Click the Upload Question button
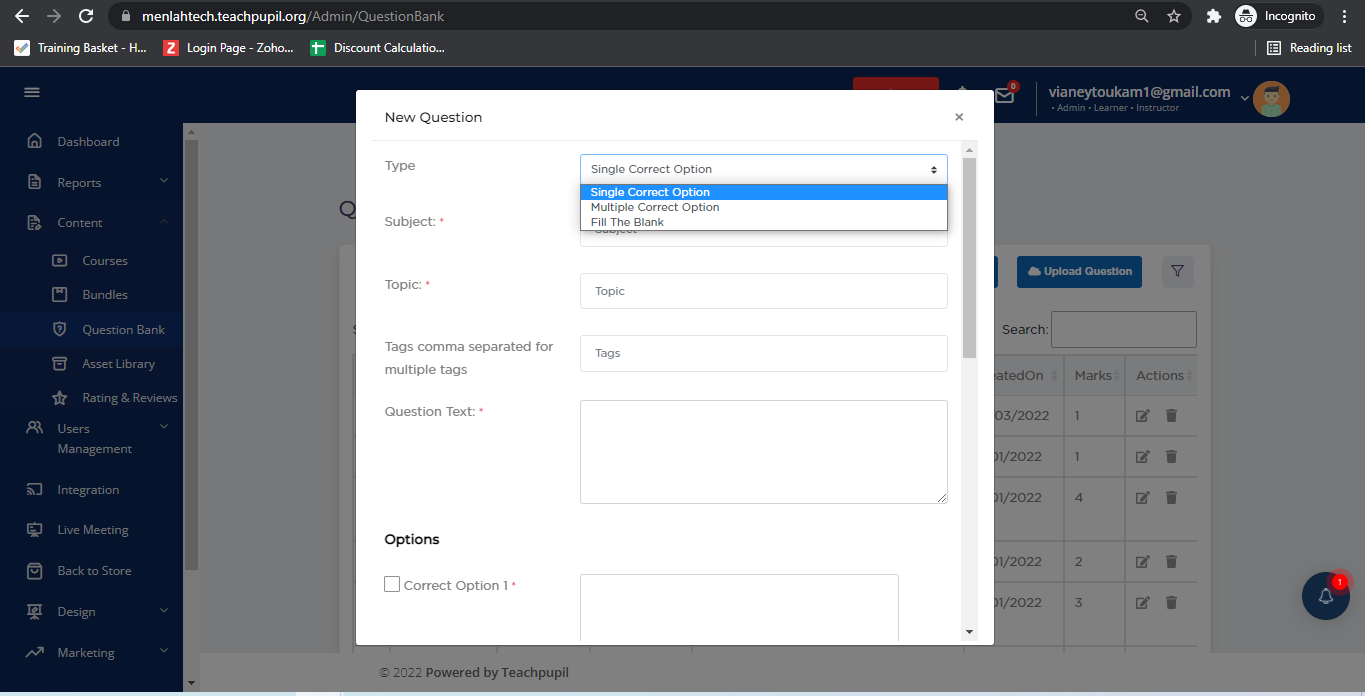1365x696 pixels. click(x=1079, y=272)
